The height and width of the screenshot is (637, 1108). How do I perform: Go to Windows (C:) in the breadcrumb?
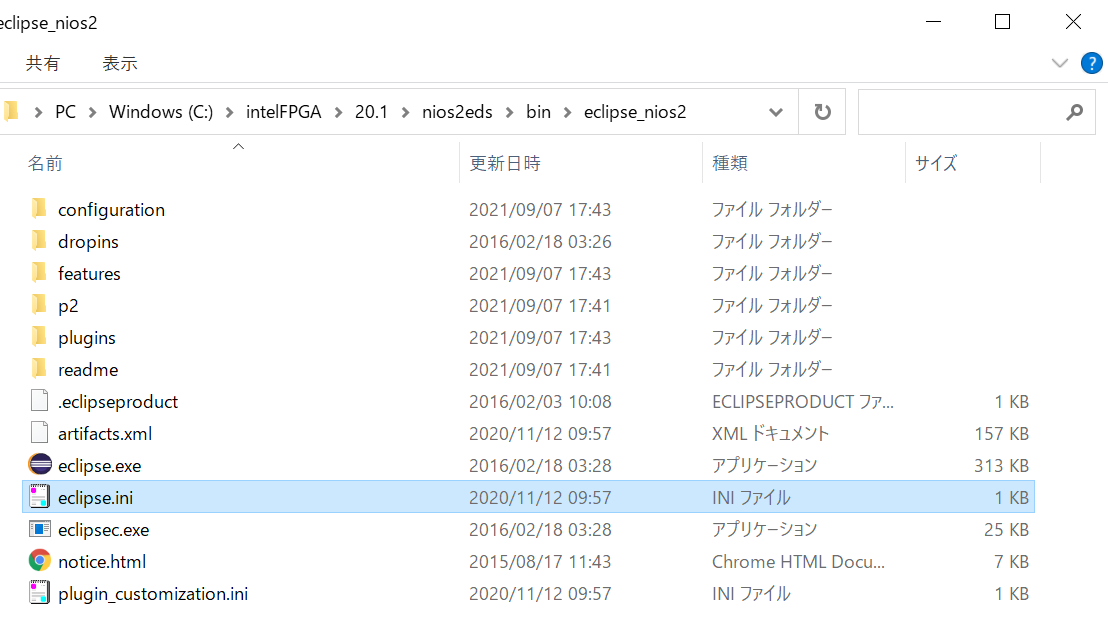161,112
